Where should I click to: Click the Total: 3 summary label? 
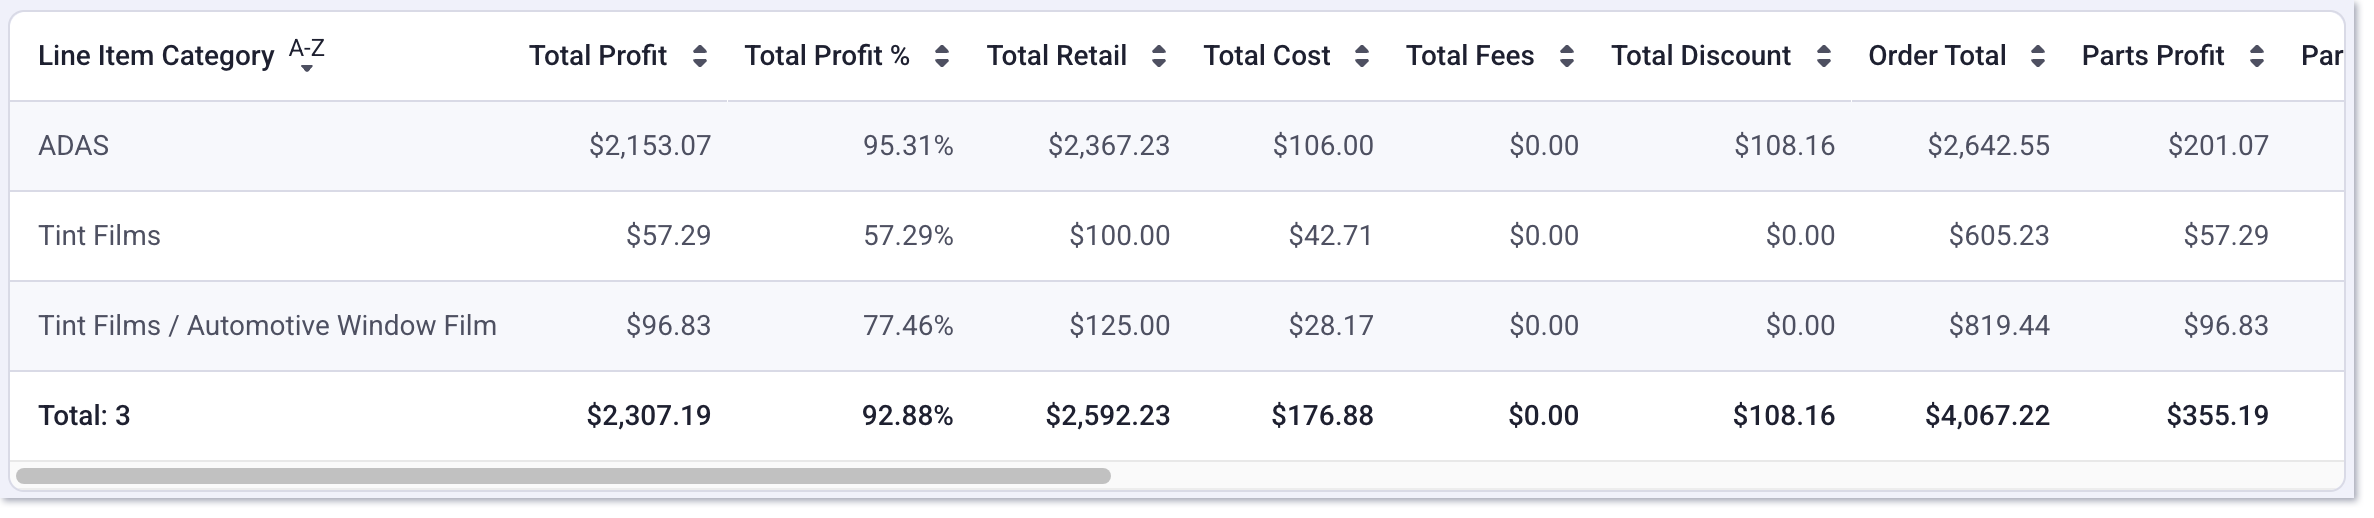pyautogui.click(x=84, y=416)
